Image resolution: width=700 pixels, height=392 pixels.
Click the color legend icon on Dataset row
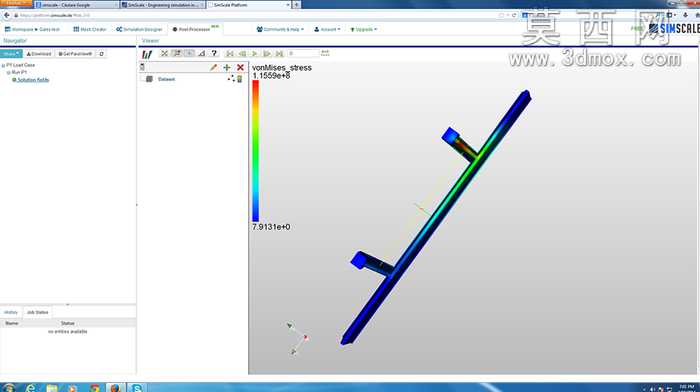coord(240,79)
